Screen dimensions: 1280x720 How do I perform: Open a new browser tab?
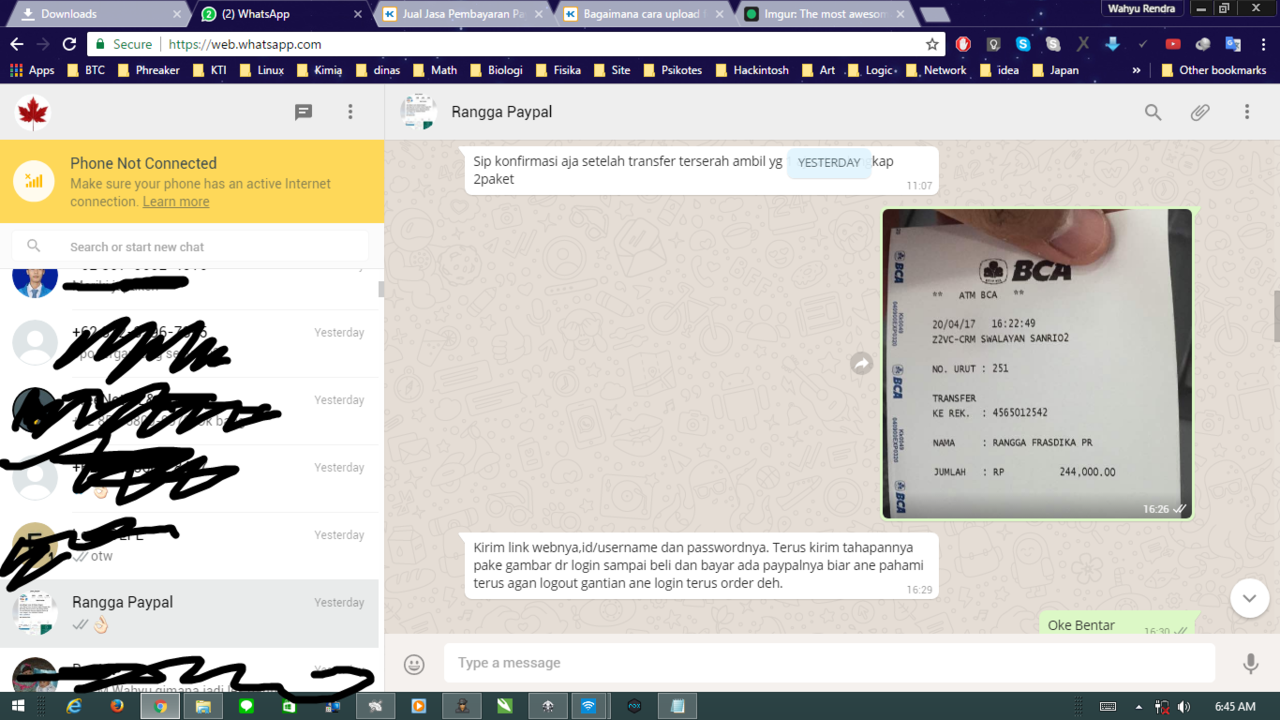(935, 15)
